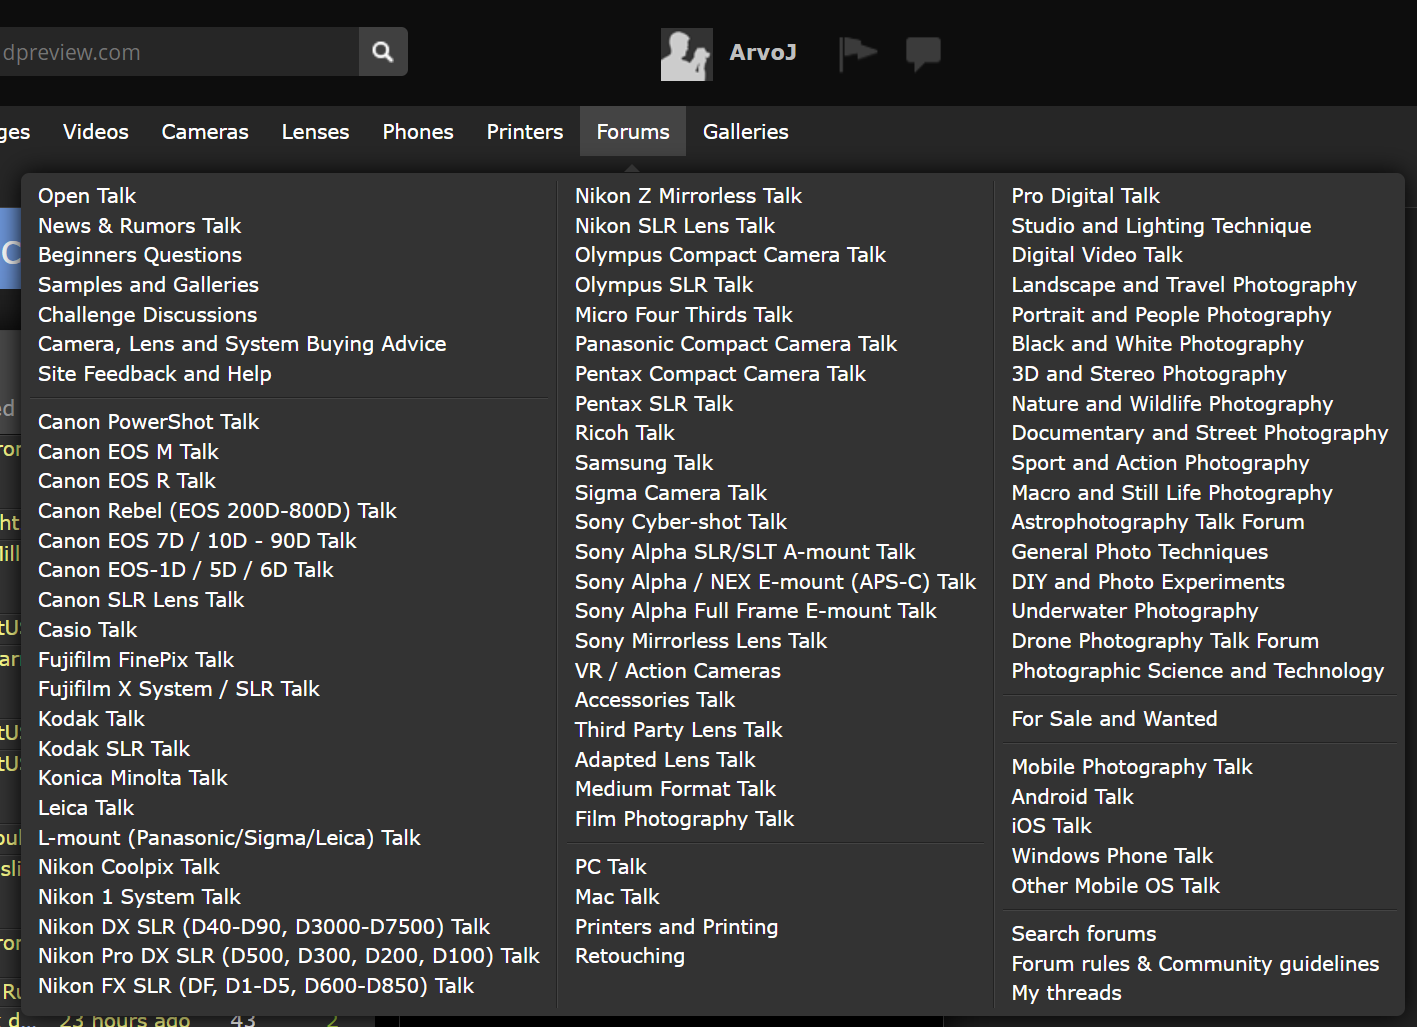1417x1027 pixels.
Task: Open Android Talk forum
Action: tap(1072, 797)
